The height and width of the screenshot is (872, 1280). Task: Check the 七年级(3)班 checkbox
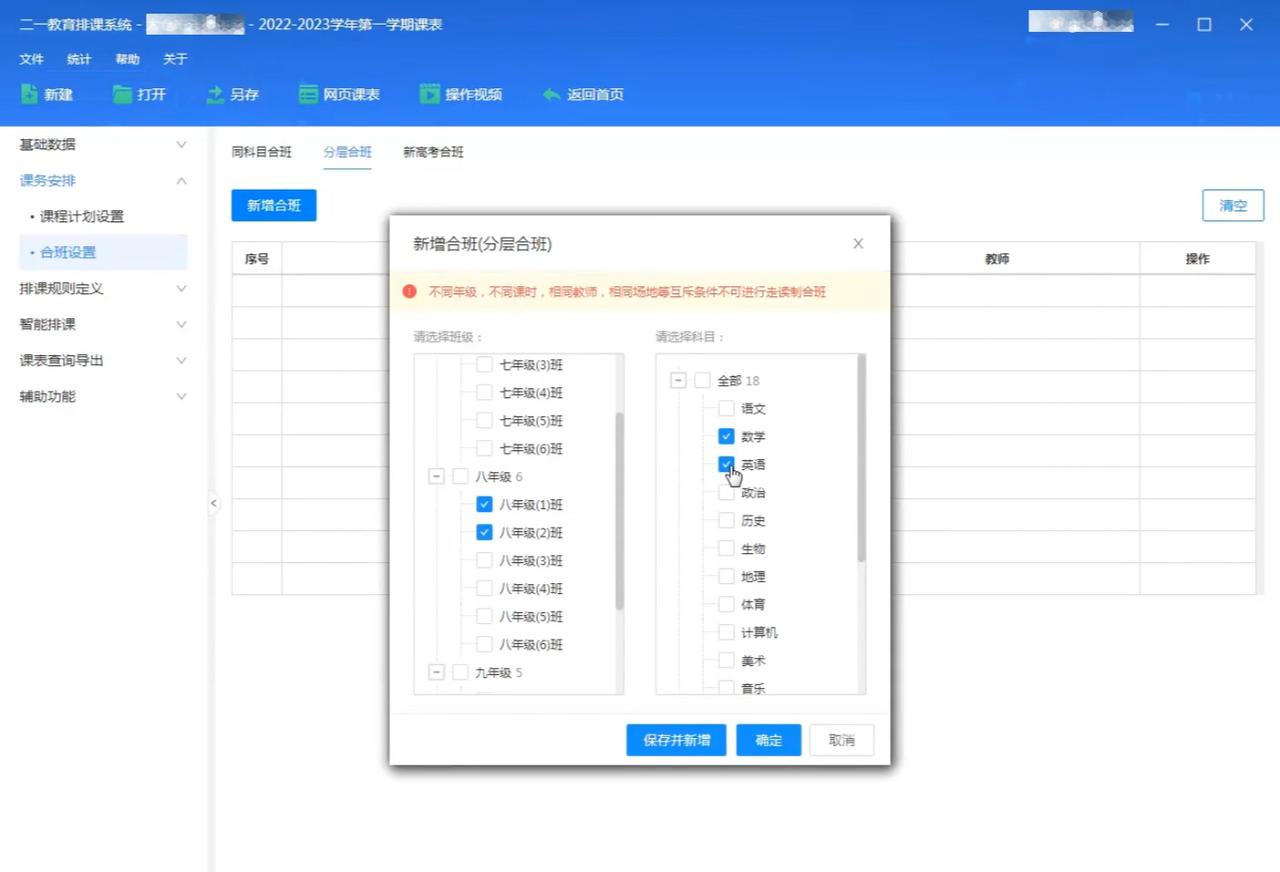[x=484, y=365]
